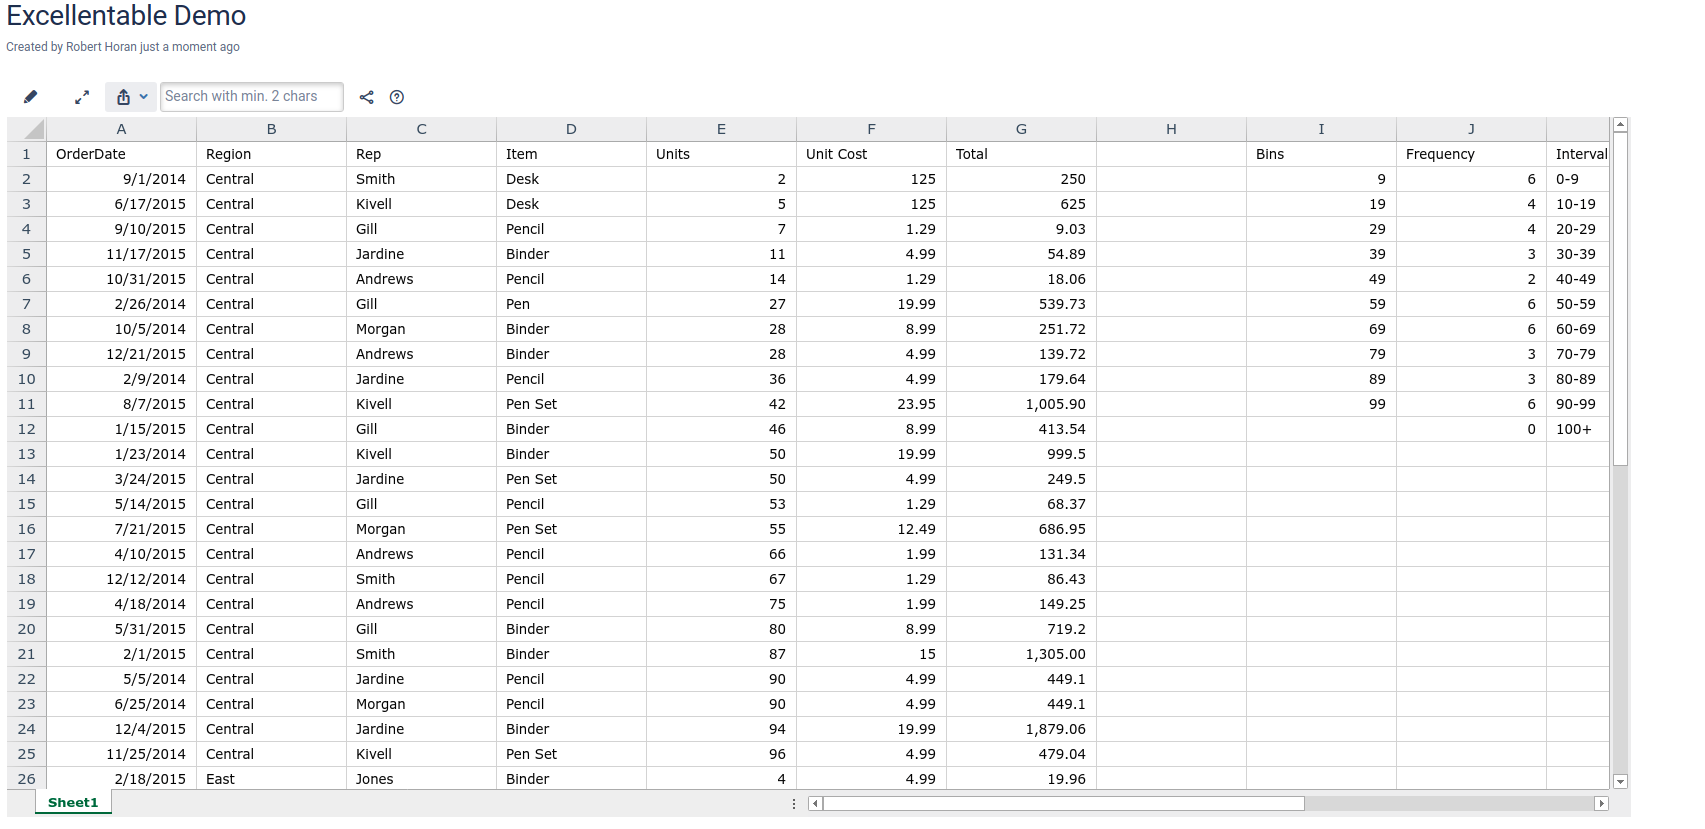Click the three-dot sheet bar divider handle
1705x829 pixels.
pyautogui.click(x=794, y=803)
